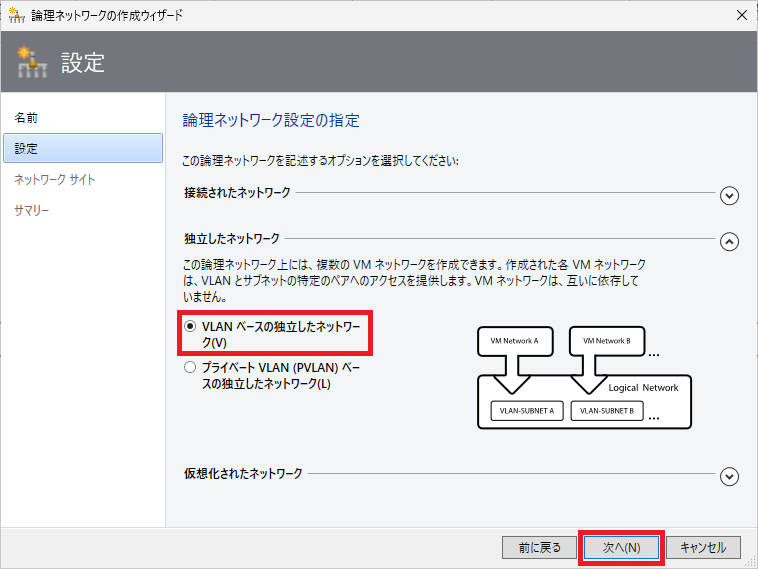This screenshot has width=758, height=569.
Task: Click the 独立したネットワーク section title
Action: (232, 238)
